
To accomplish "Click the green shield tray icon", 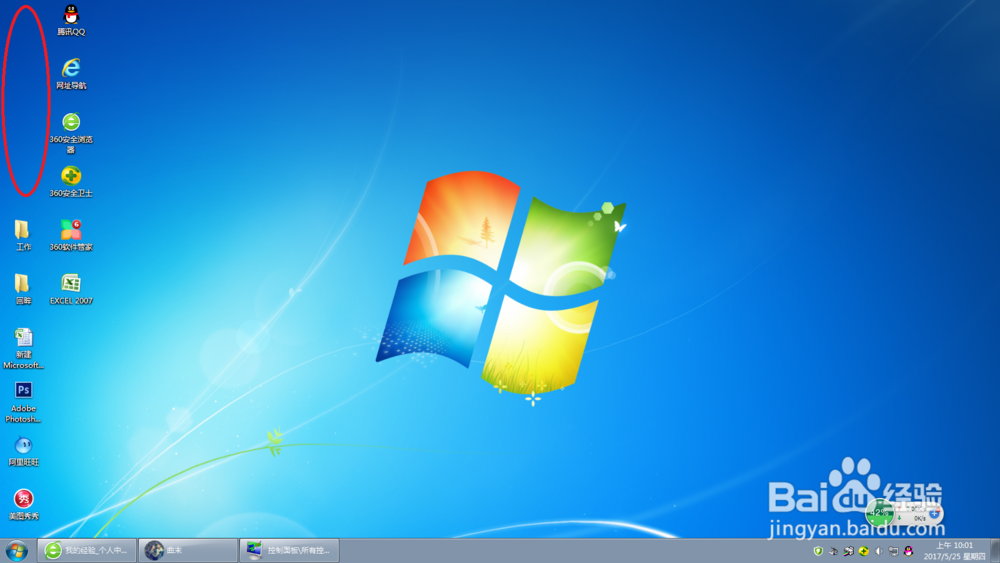I will [x=818, y=551].
